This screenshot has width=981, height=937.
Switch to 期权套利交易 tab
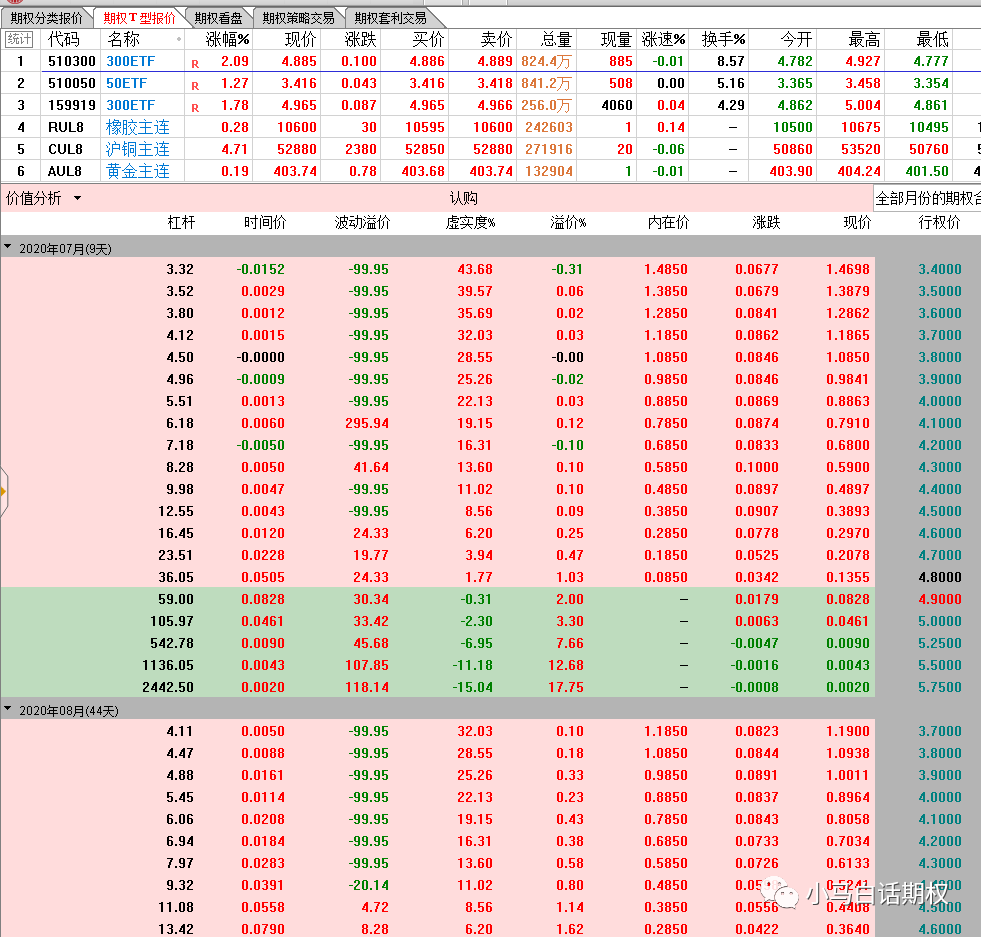pyautogui.click(x=390, y=18)
